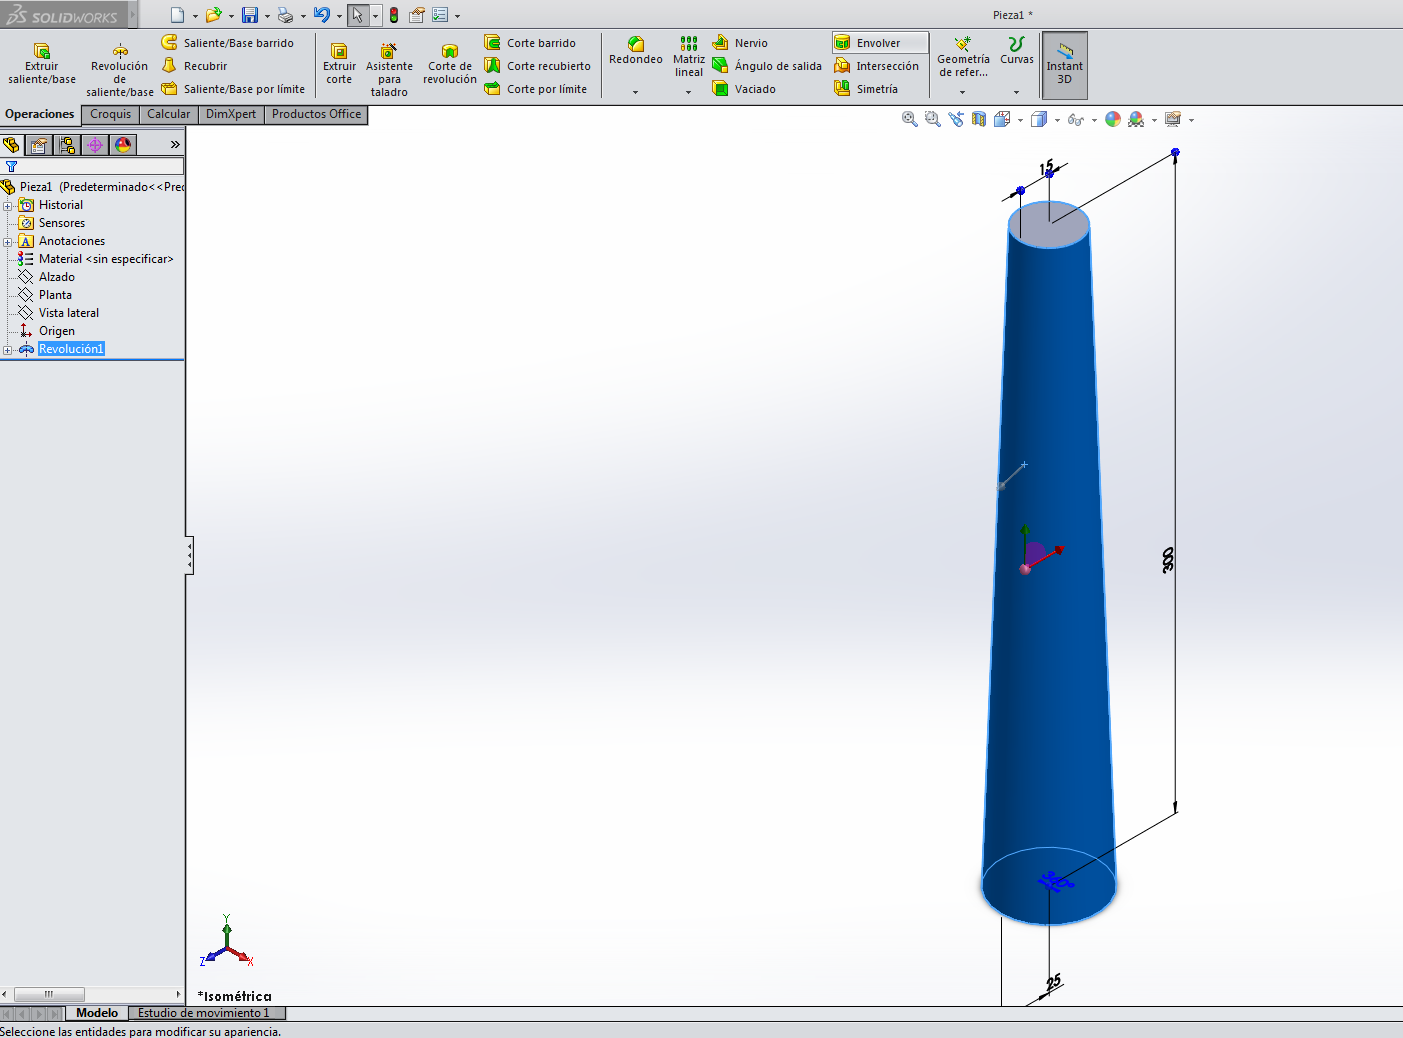The width and height of the screenshot is (1403, 1038).
Task: Click the Curvas tool
Action: [1017, 50]
